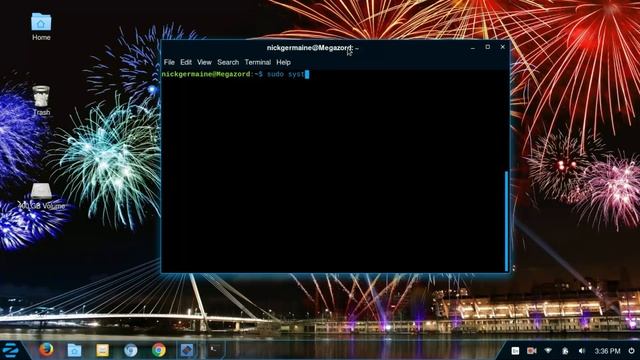Select the GB Volume drive icon
Image resolution: width=640 pixels, height=360 pixels.
(x=41, y=197)
